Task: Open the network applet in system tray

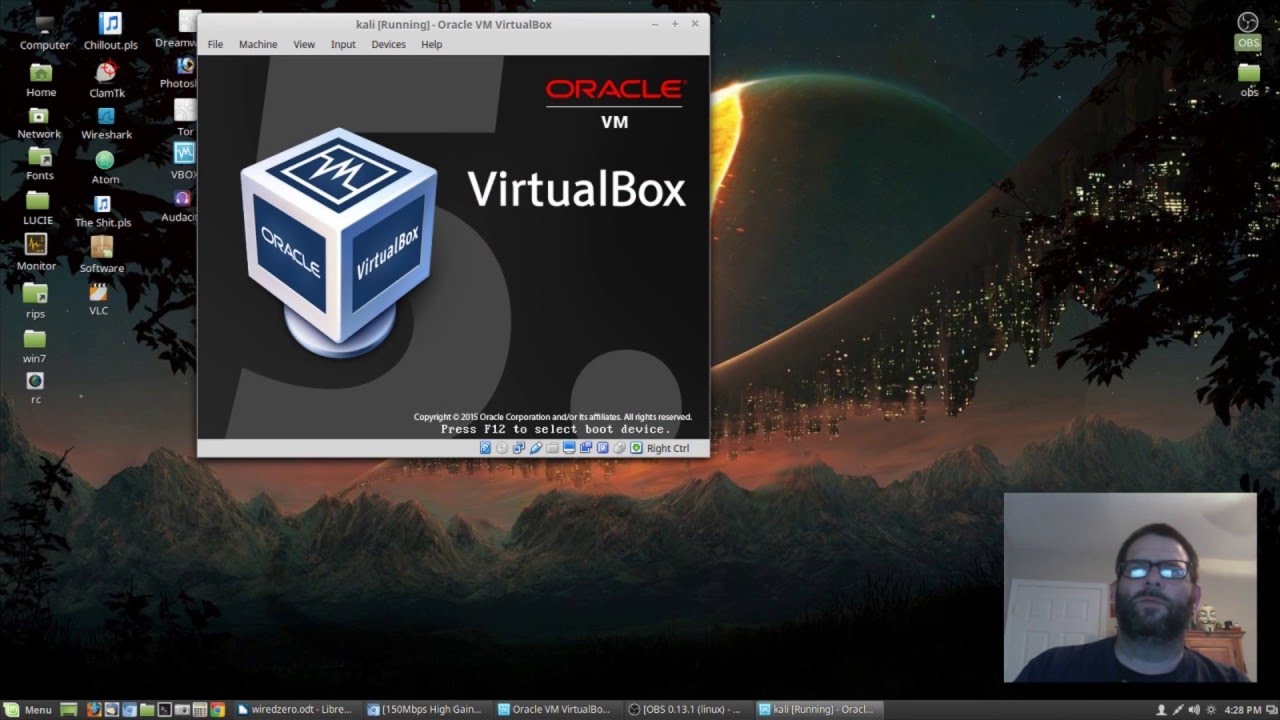Action: point(1178,710)
